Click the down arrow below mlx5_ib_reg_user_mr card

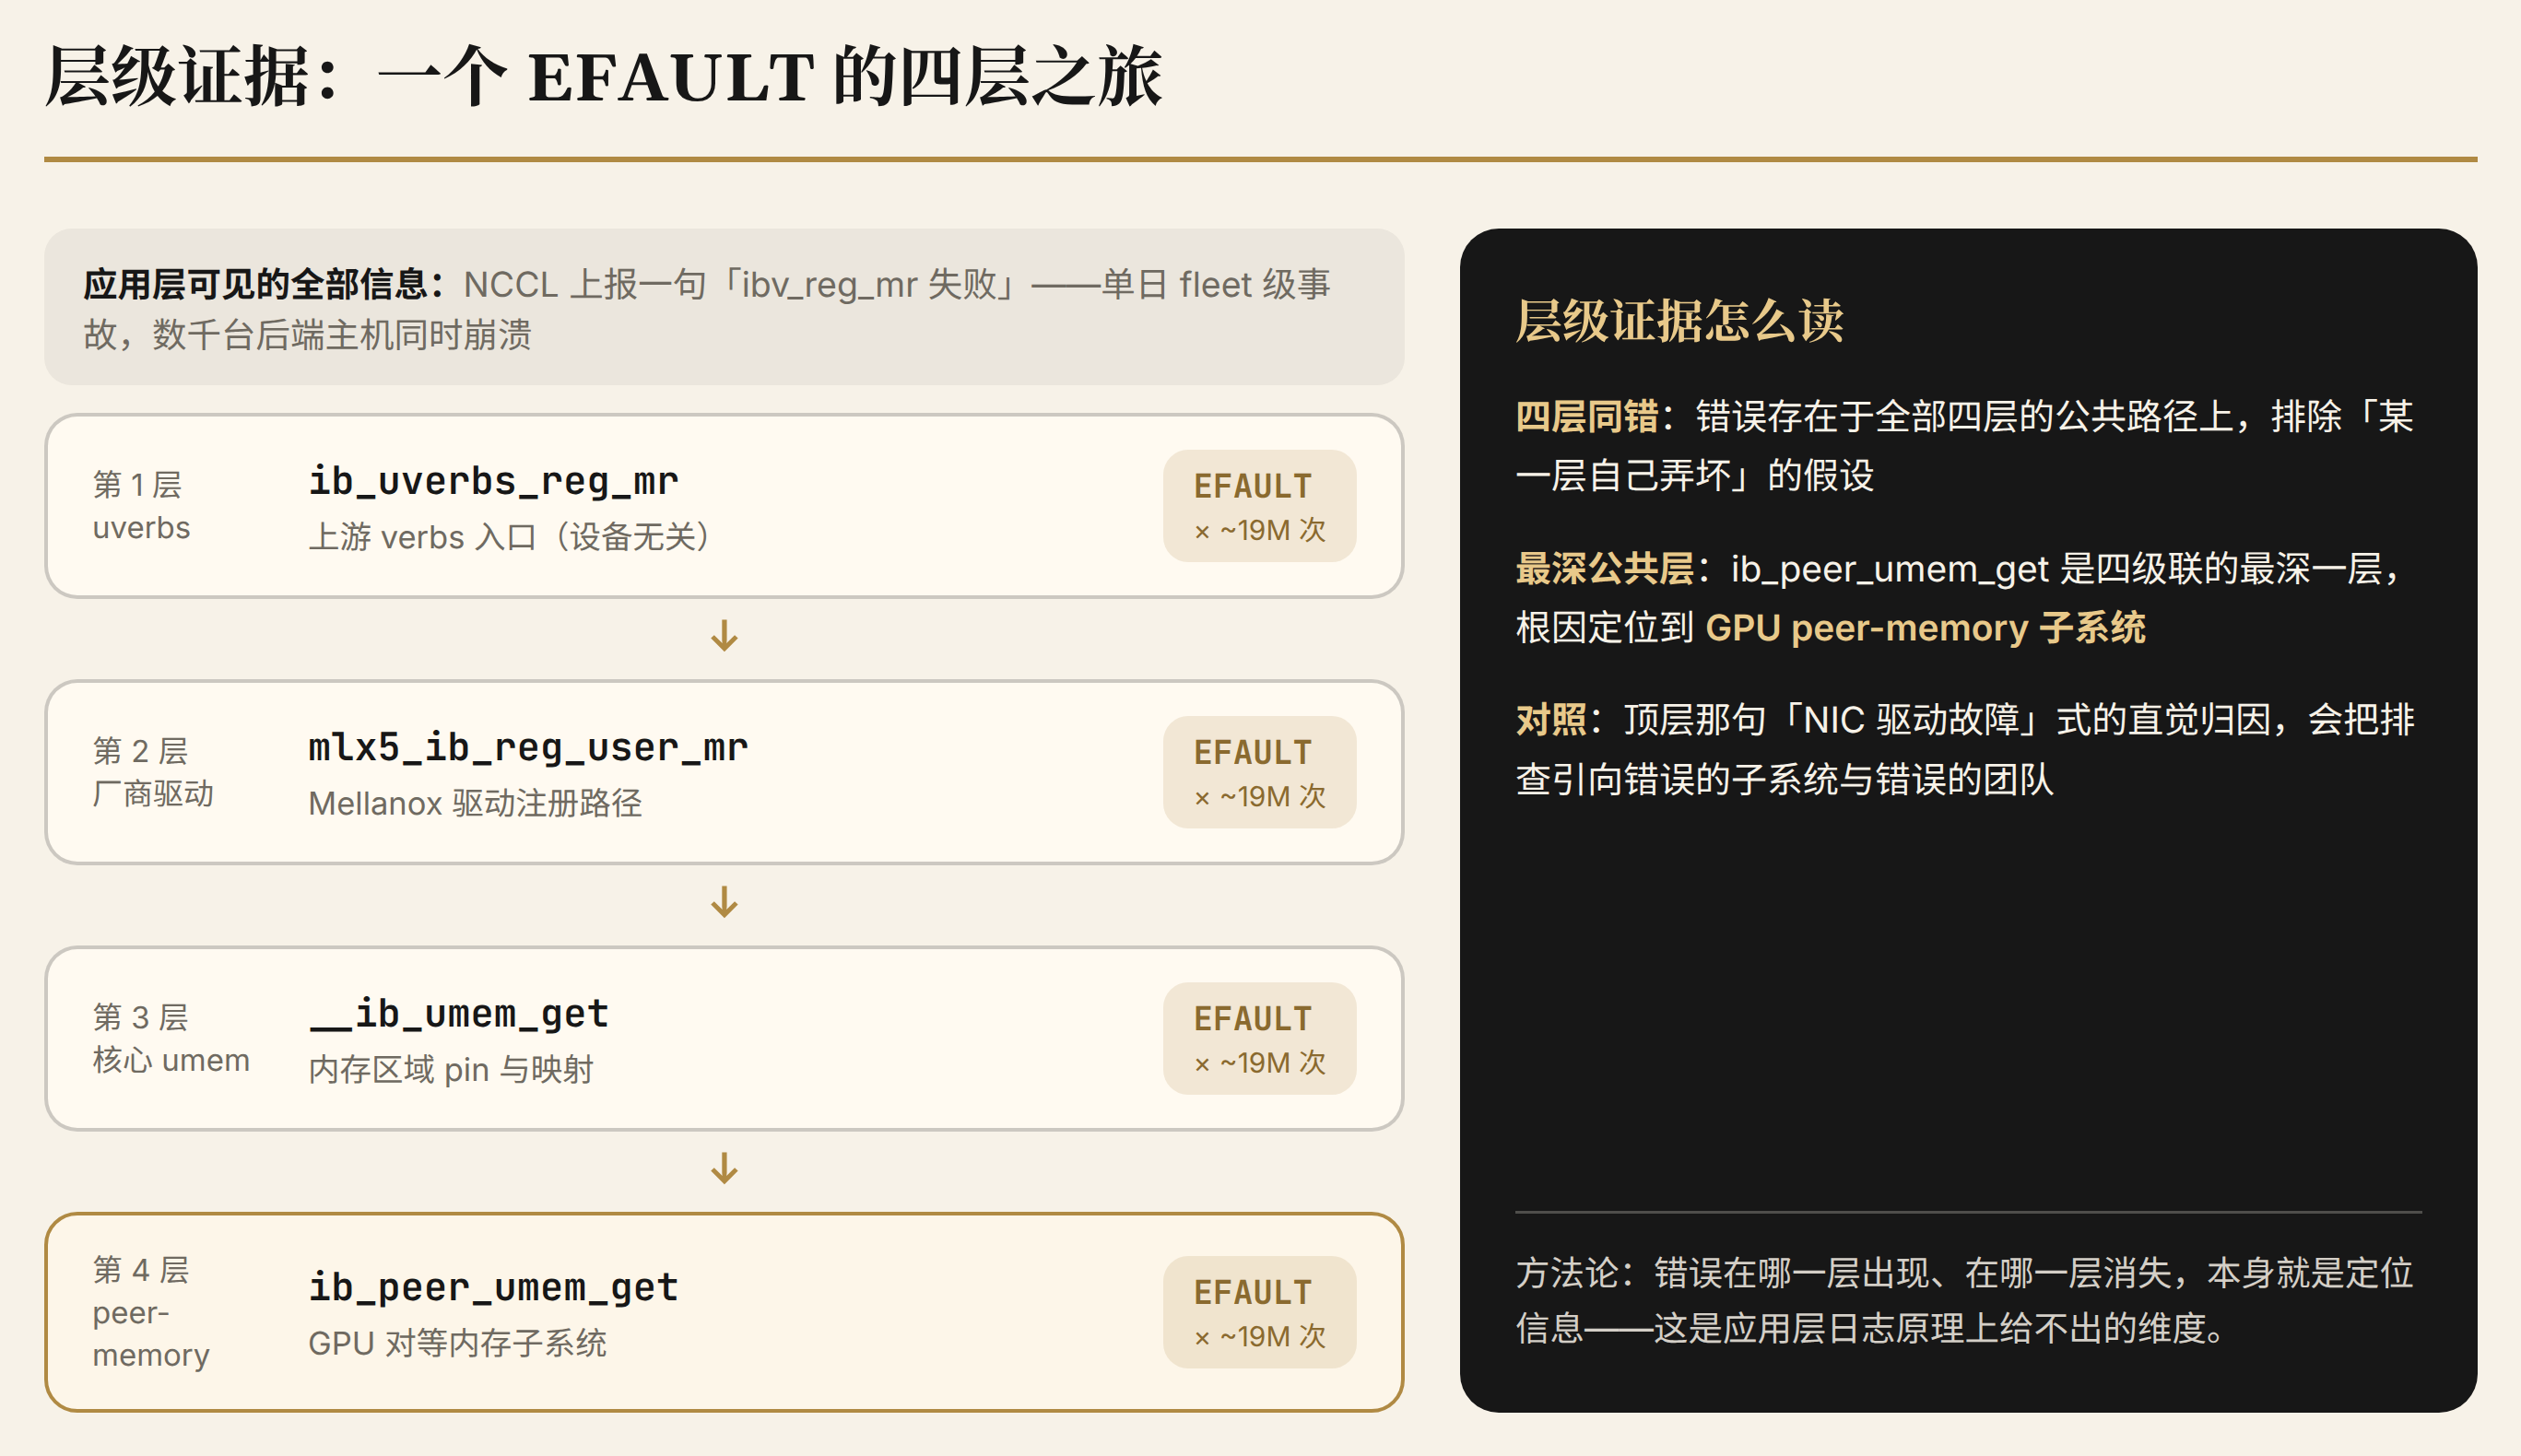tap(724, 902)
